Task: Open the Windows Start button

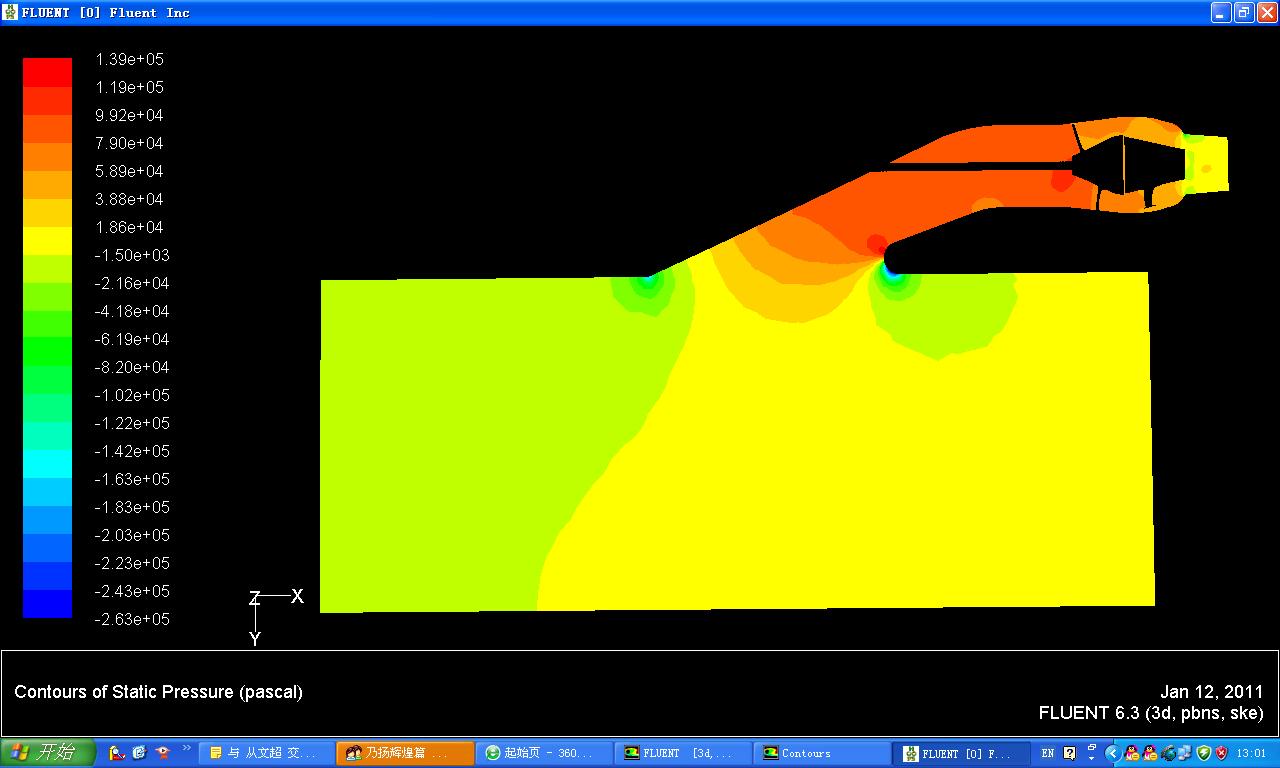Action: [47, 753]
